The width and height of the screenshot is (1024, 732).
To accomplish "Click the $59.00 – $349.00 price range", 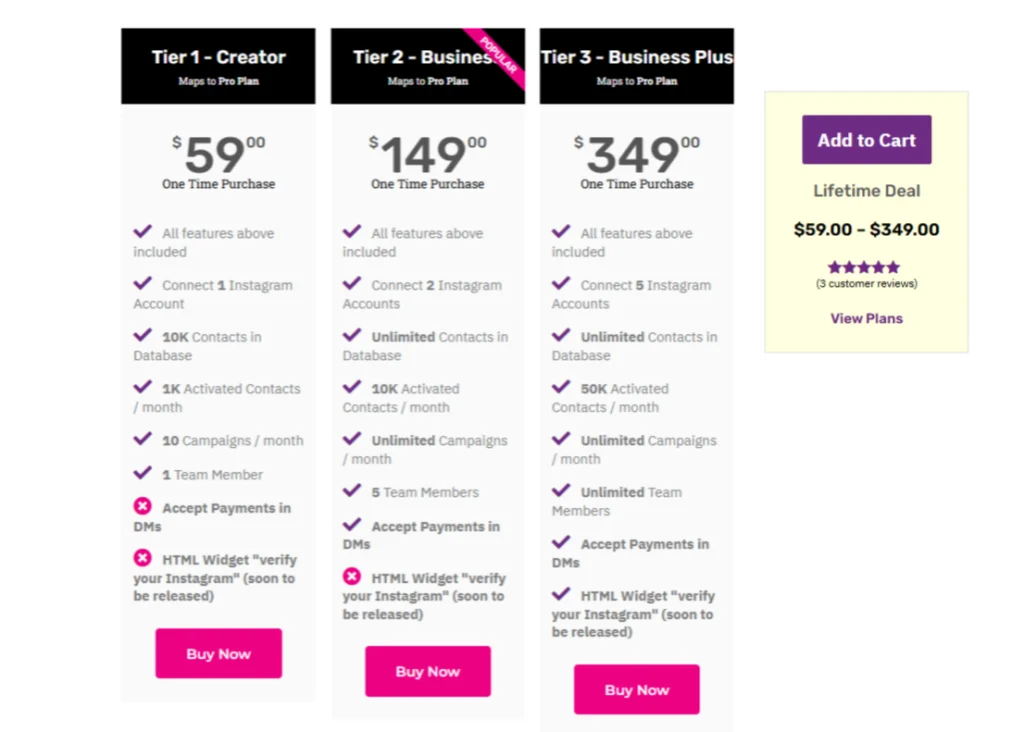I will [x=866, y=230].
